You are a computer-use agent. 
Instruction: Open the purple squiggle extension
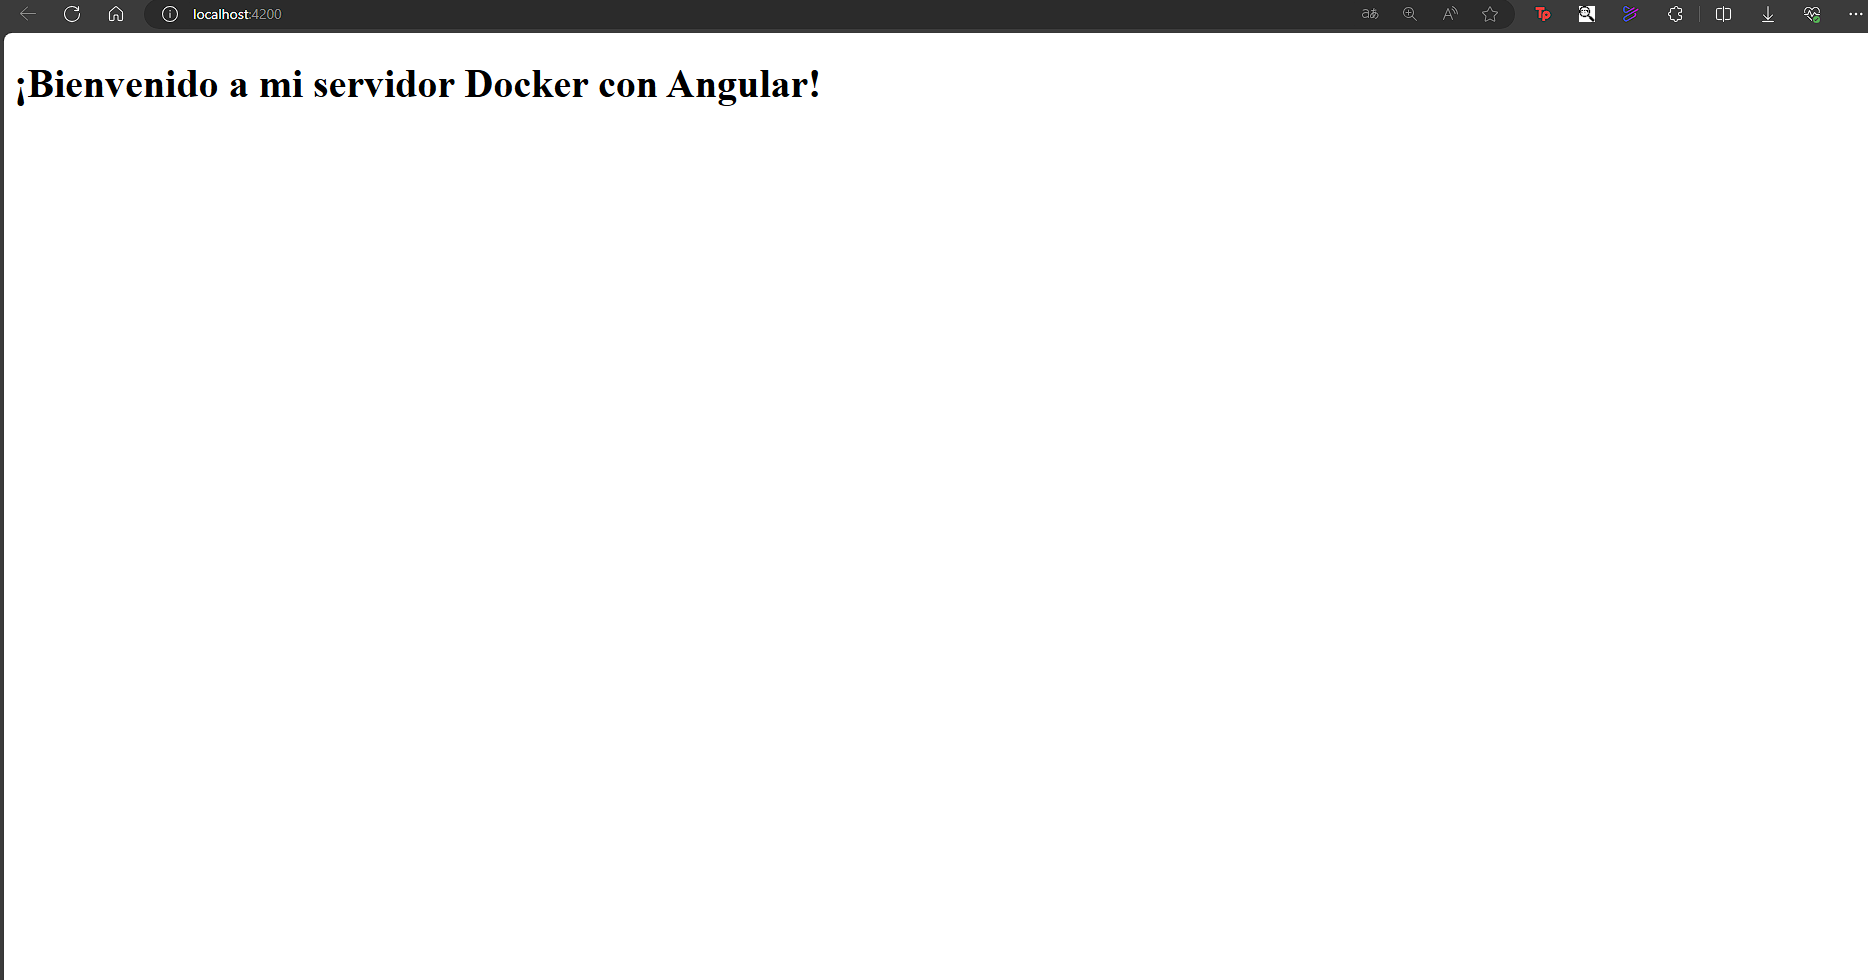pos(1631,14)
